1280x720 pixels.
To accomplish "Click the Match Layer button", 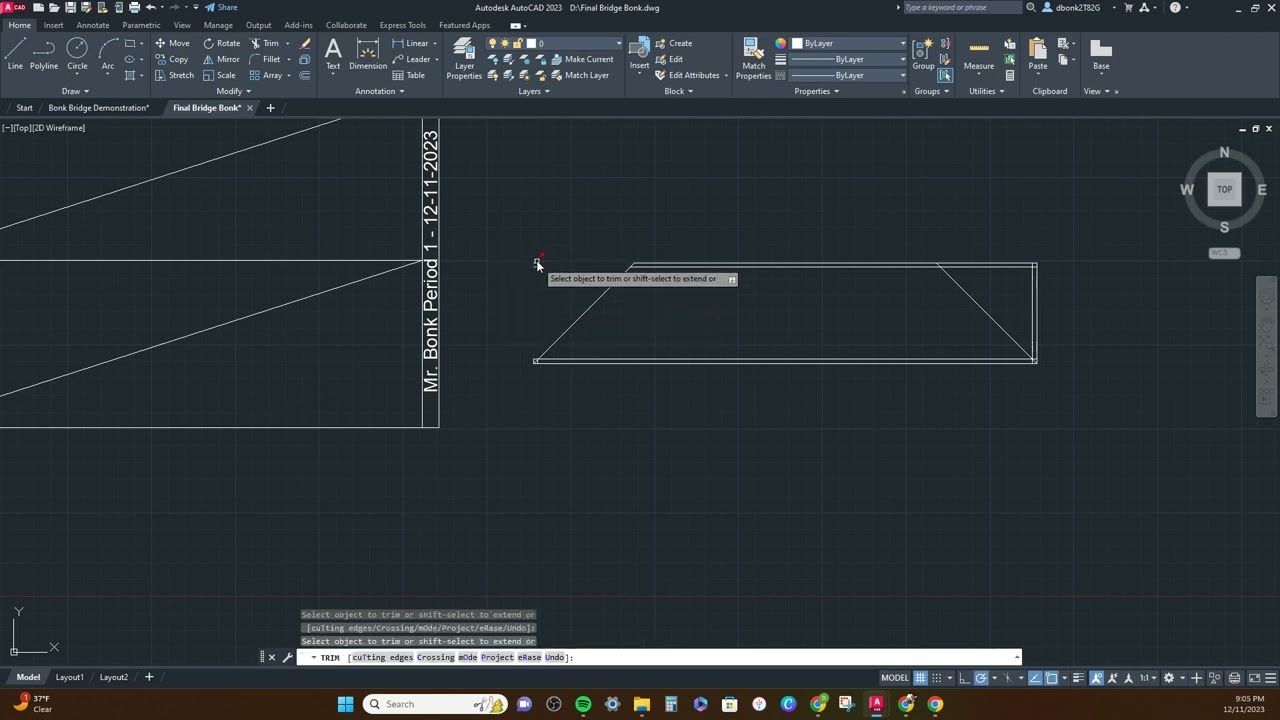I will coord(579,75).
